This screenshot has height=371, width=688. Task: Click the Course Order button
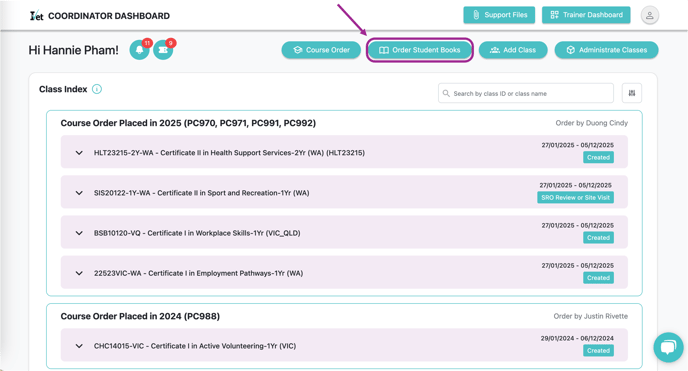click(321, 50)
